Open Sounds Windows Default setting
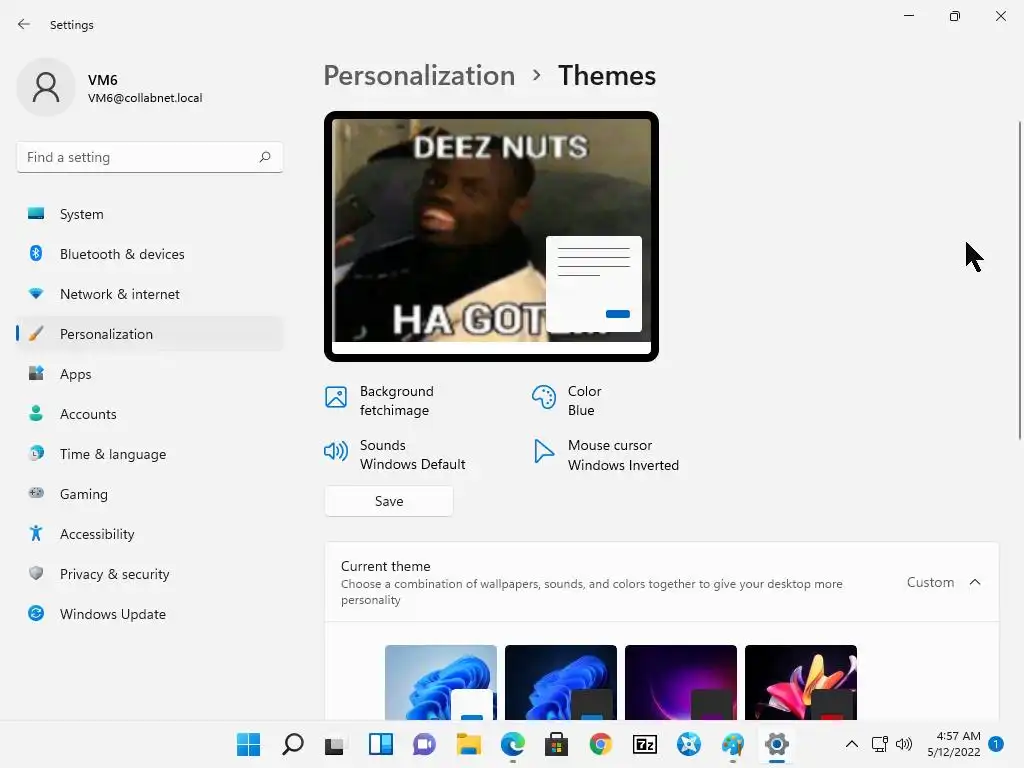 [395, 455]
